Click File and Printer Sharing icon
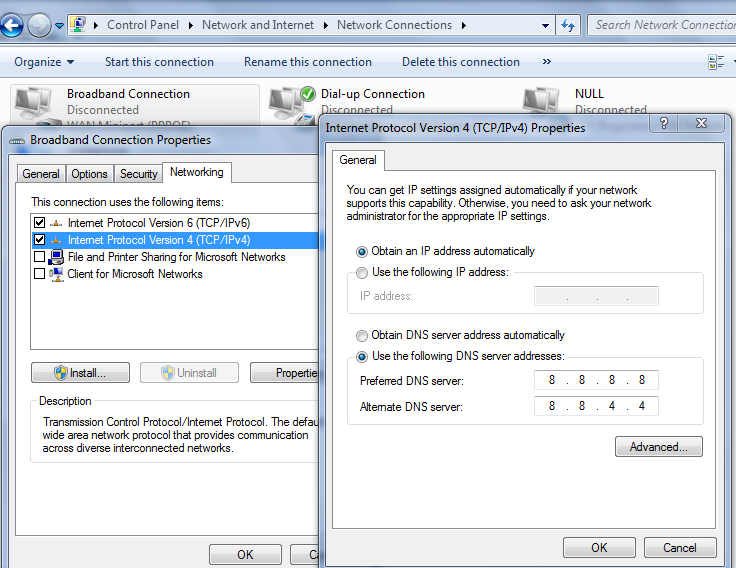Image resolution: width=736 pixels, height=568 pixels. click(56, 257)
